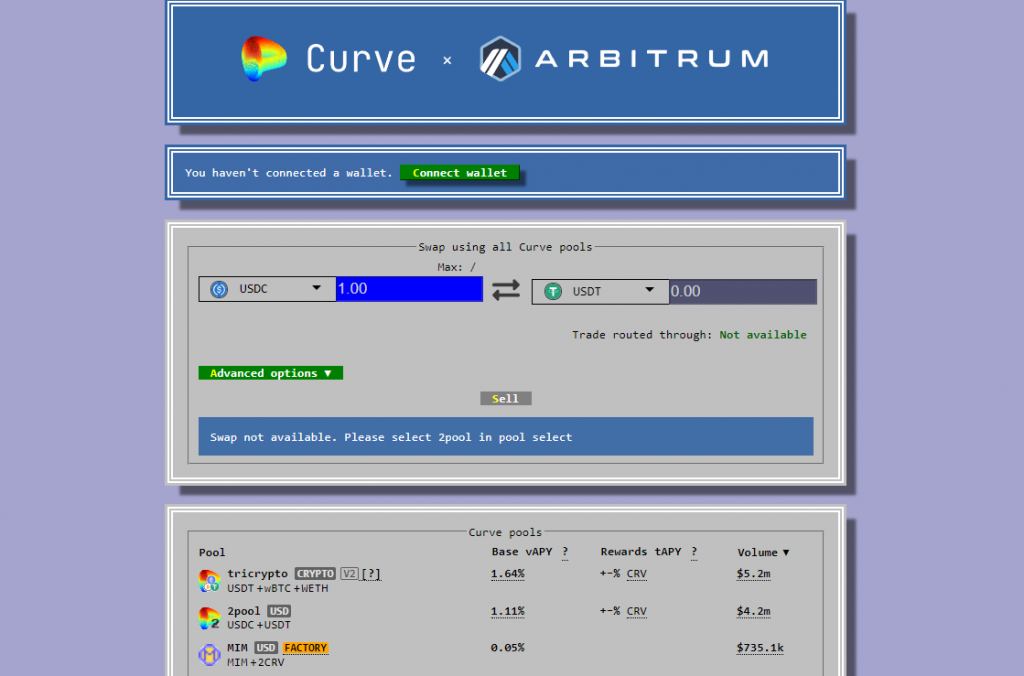Click the Sell button
The height and width of the screenshot is (676, 1024).
tap(505, 398)
